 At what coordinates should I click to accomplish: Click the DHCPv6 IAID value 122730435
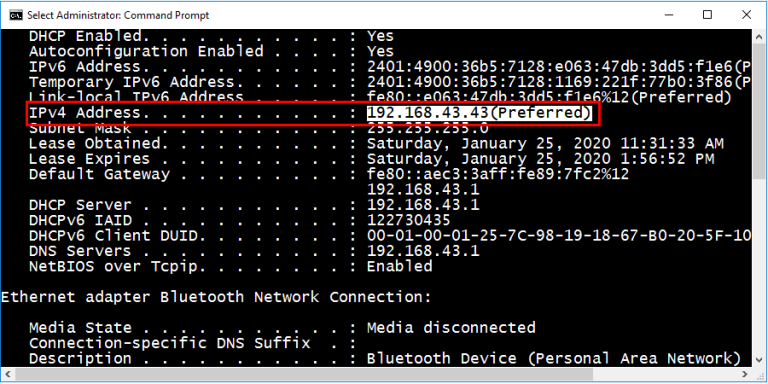click(409, 220)
